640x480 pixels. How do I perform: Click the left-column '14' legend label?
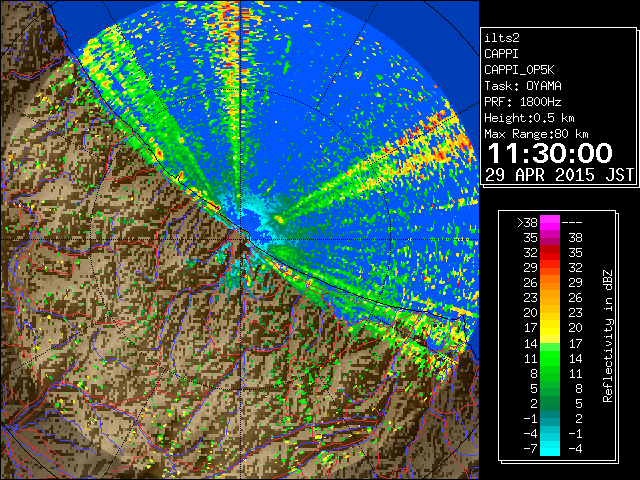[531, 343]
